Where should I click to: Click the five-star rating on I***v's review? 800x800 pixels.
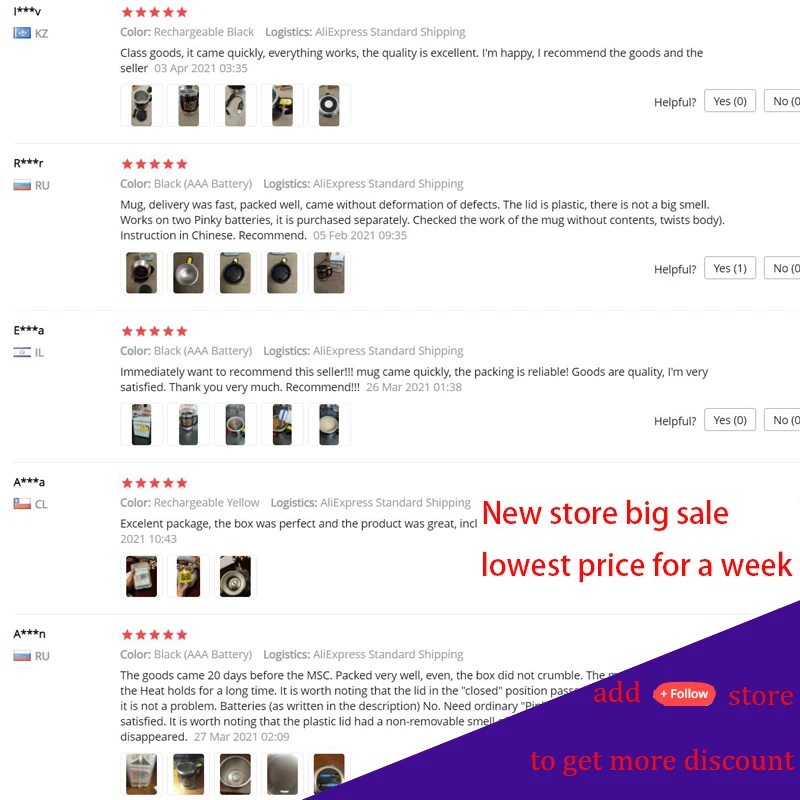pyautogui.click(x=155, y=12)
